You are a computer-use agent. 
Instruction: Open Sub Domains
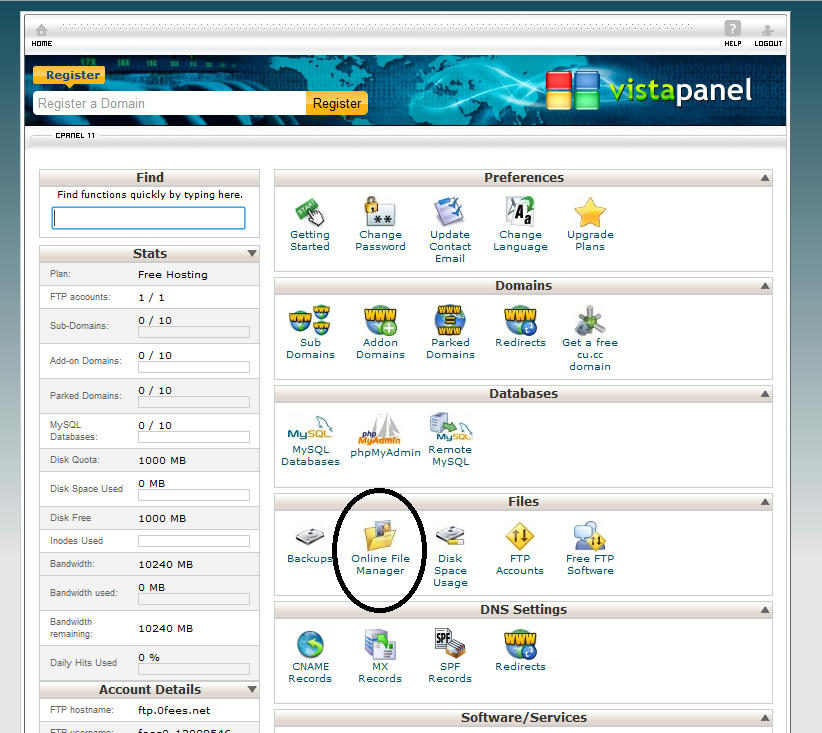point(310,332)
